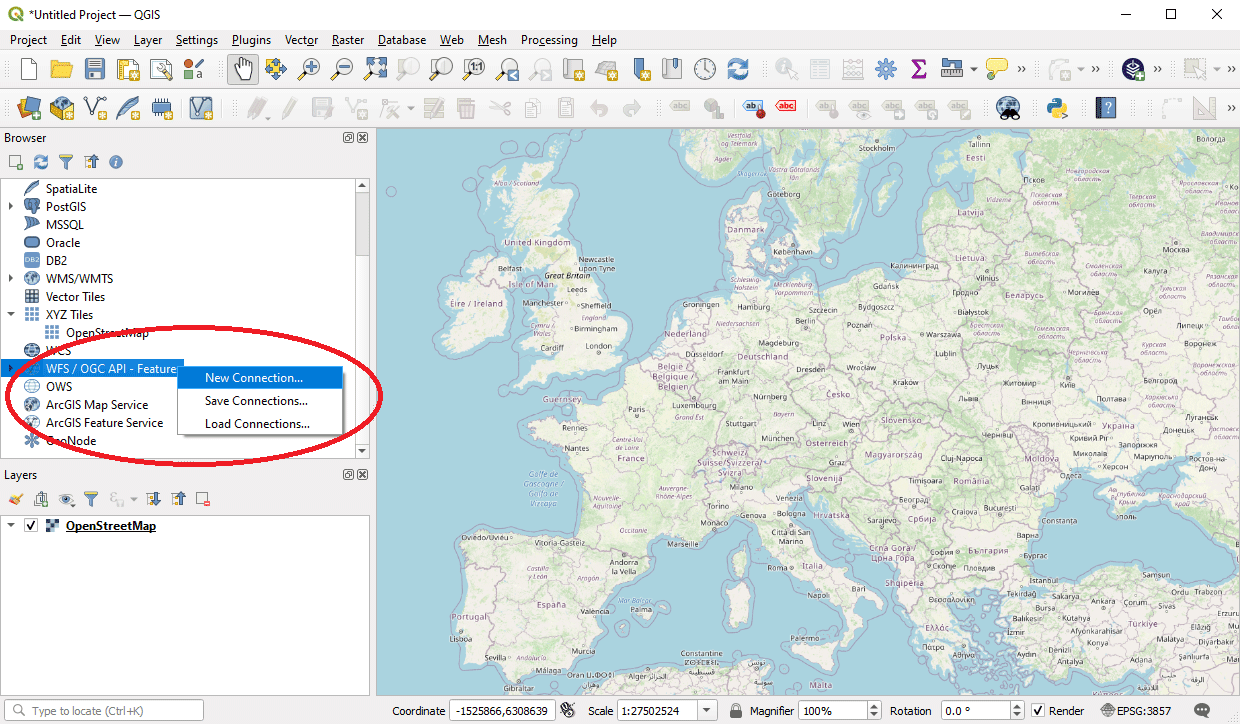Open Statistical Summary sigma icon
The height and width of the screenshot is (724, 1240).
tap(918, 69)
